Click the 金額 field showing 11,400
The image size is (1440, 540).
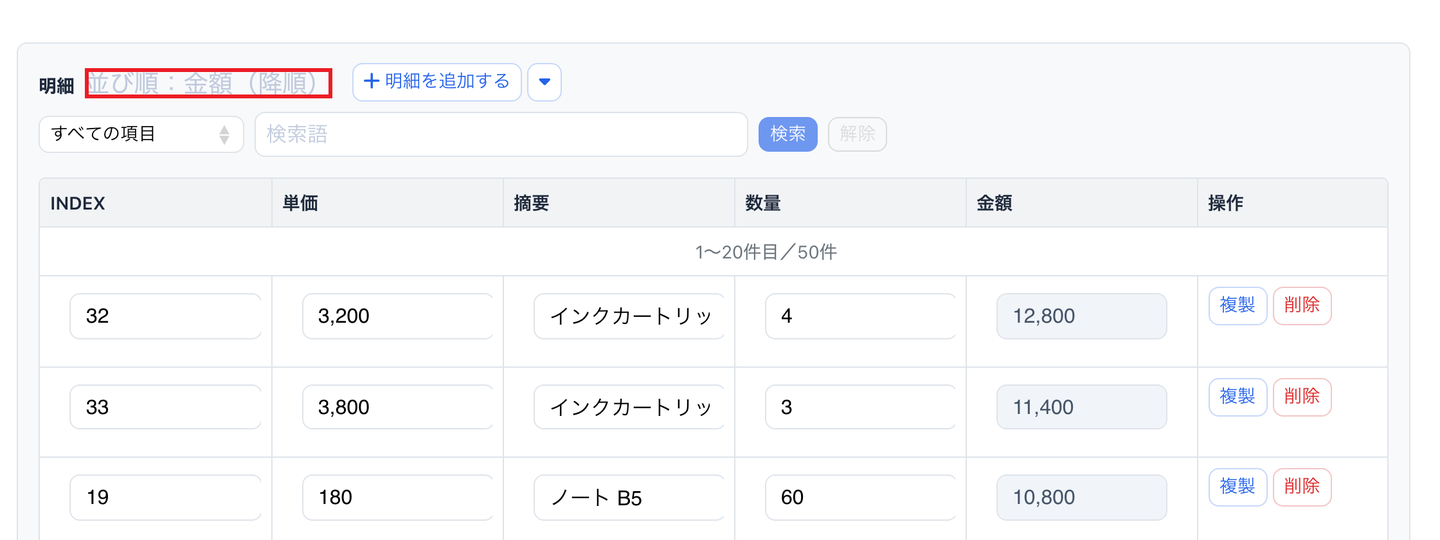pos(1082,407)
